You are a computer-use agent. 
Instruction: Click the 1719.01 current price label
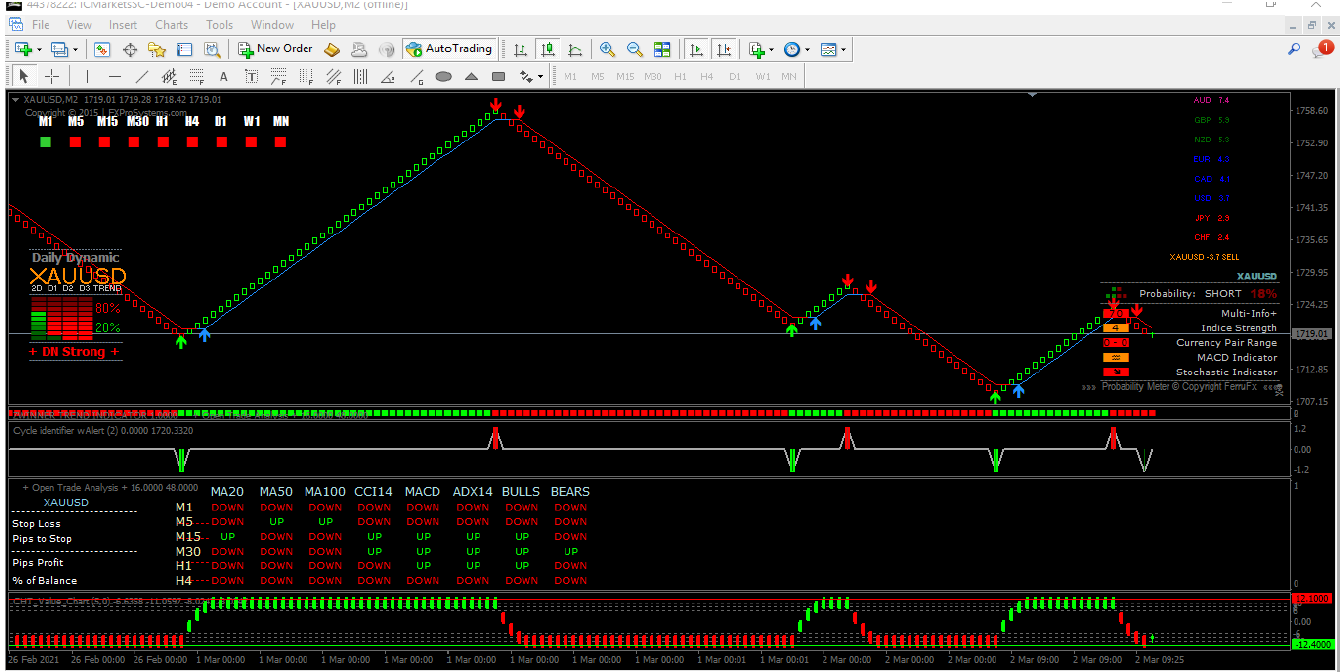point(1311,334)
